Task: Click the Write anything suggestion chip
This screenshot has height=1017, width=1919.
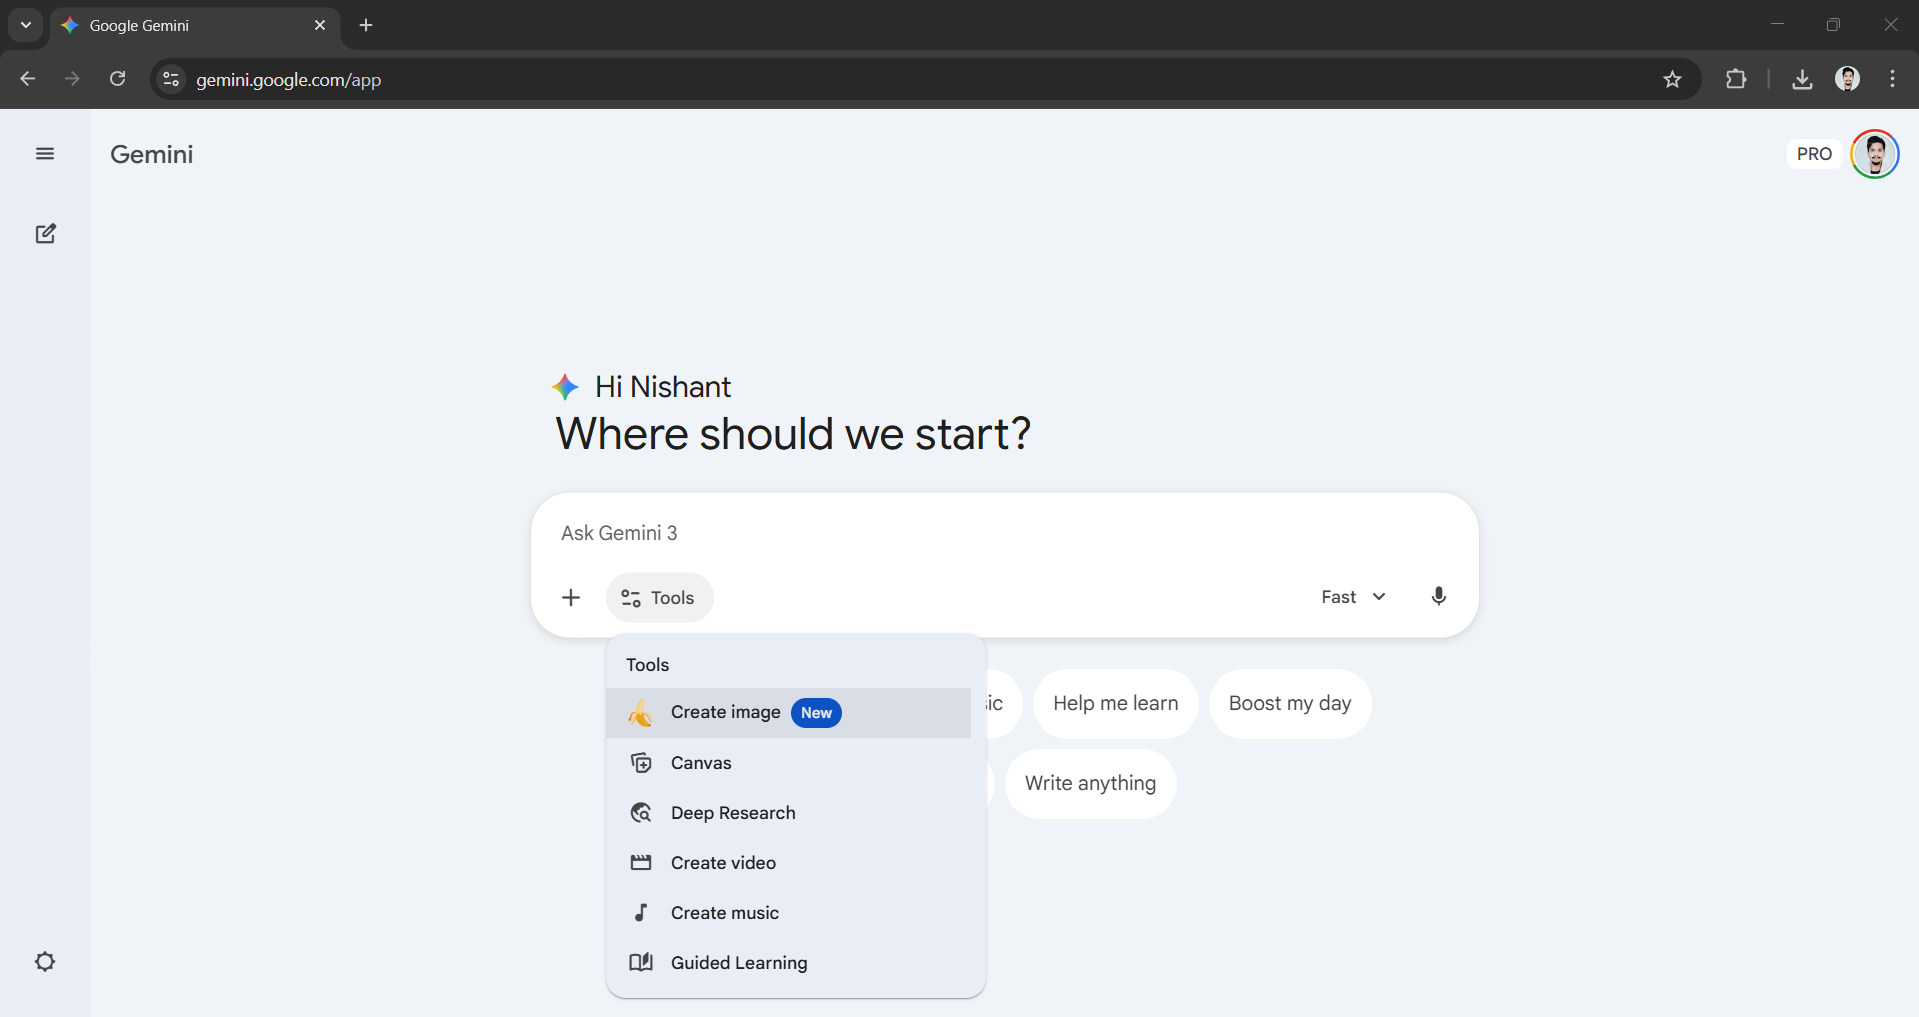Action: tap(1090, 784)
